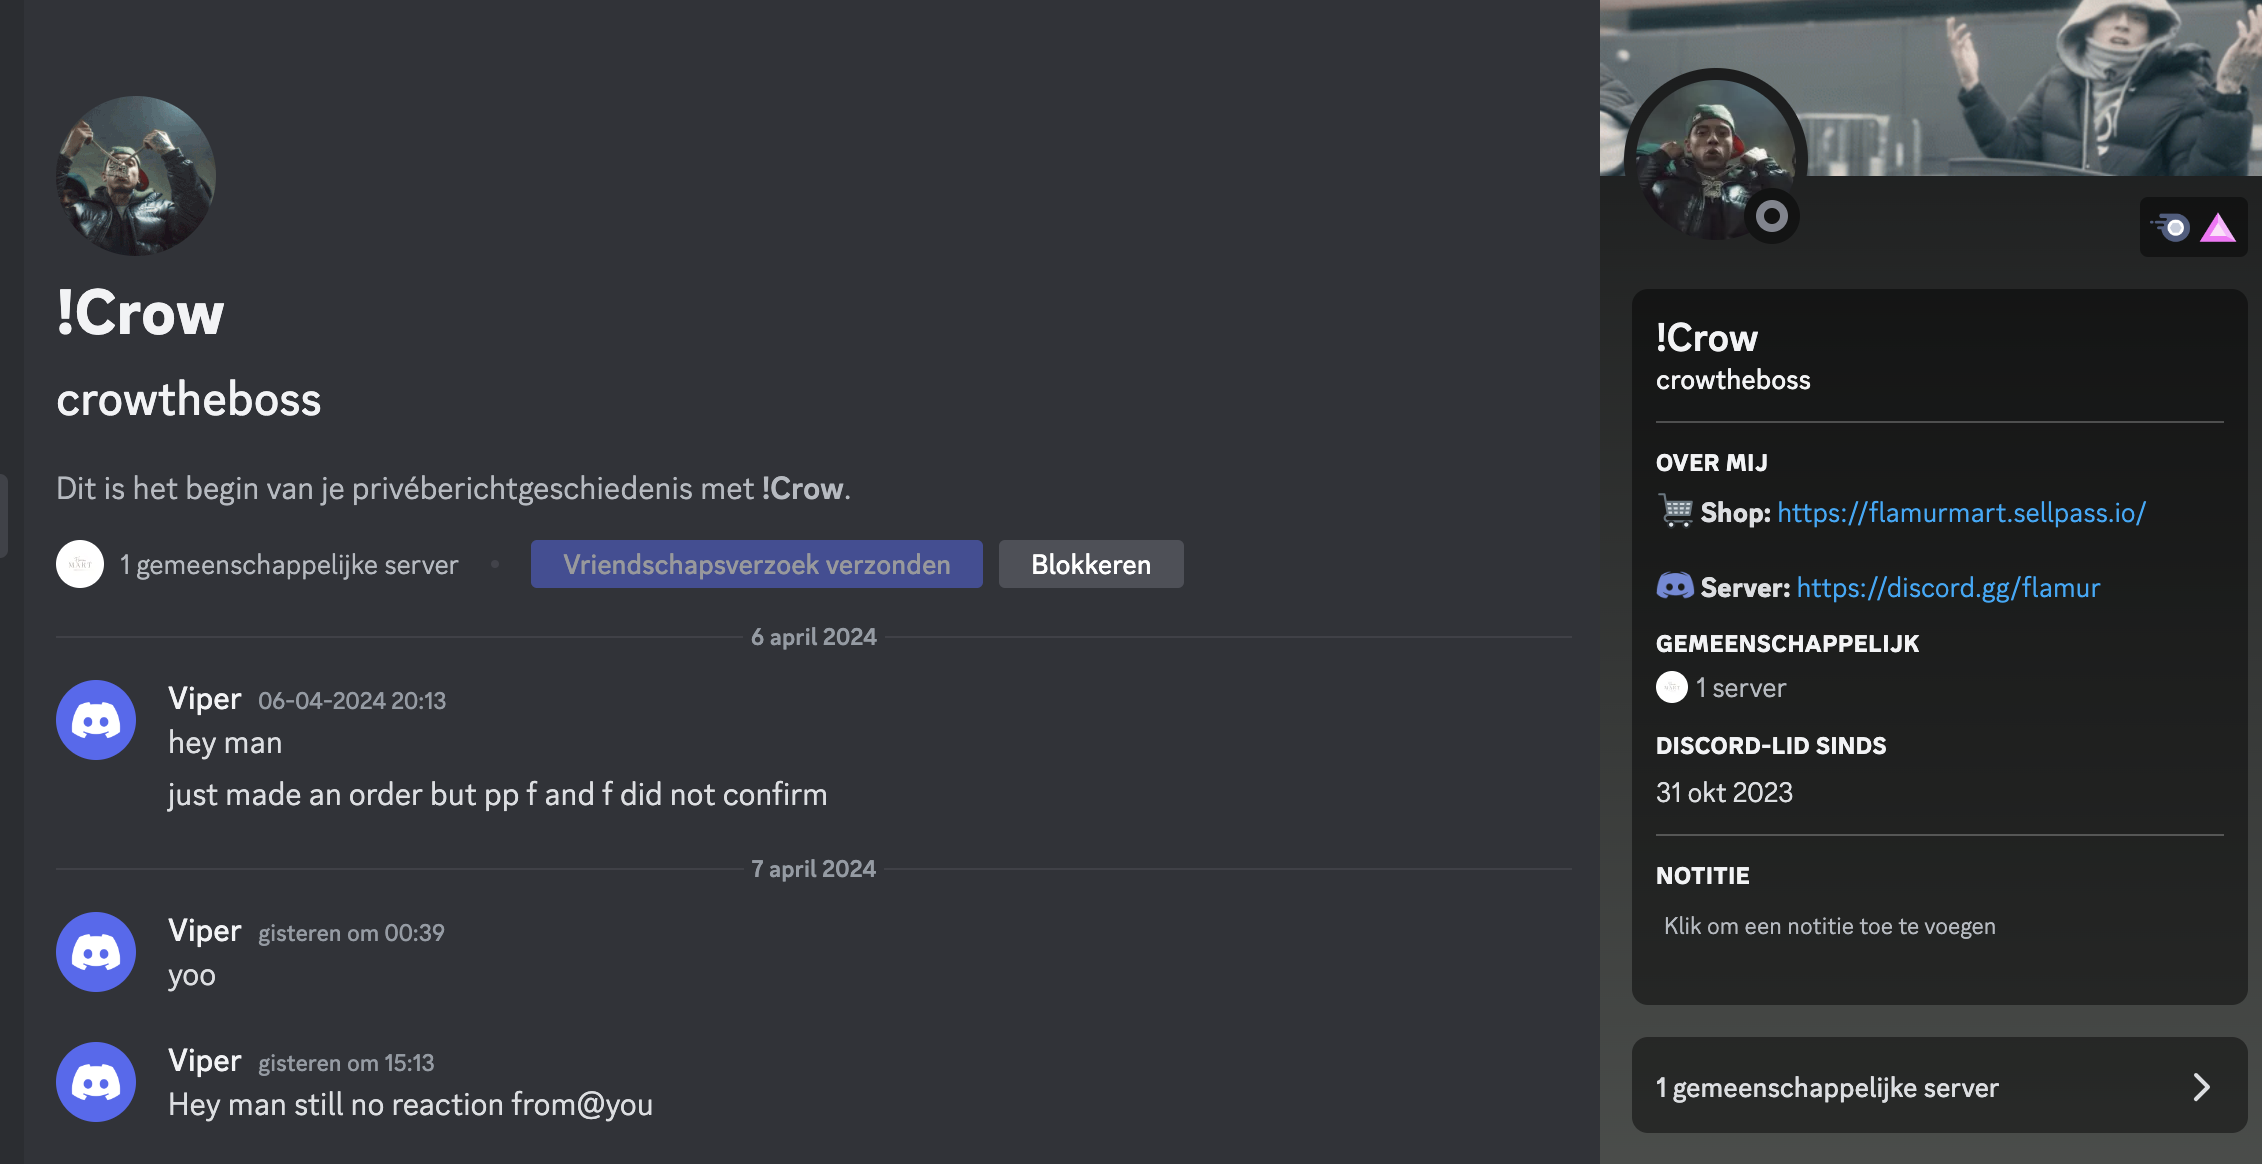2262x1164 pixels.
Task: Expand the '1 gemeenschappelijke server' chevron
Action: 2201,1087
